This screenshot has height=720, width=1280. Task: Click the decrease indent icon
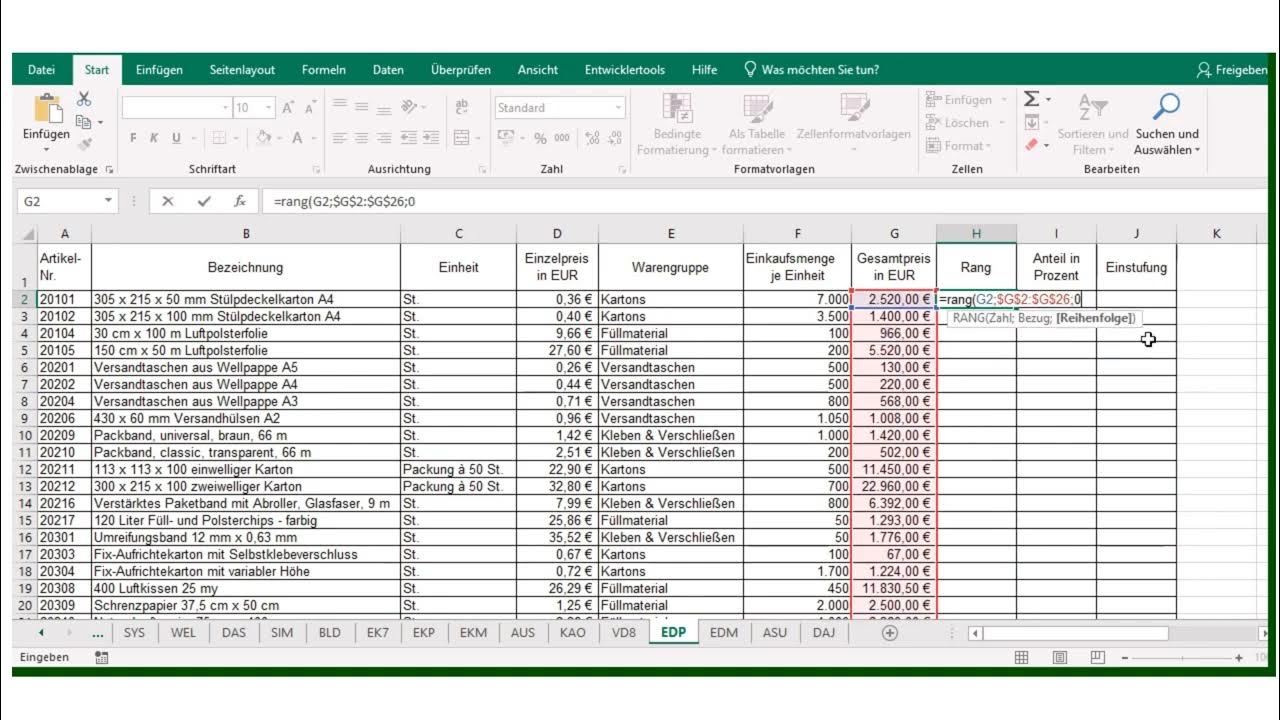pyautogui.click(x=408, y=138)
